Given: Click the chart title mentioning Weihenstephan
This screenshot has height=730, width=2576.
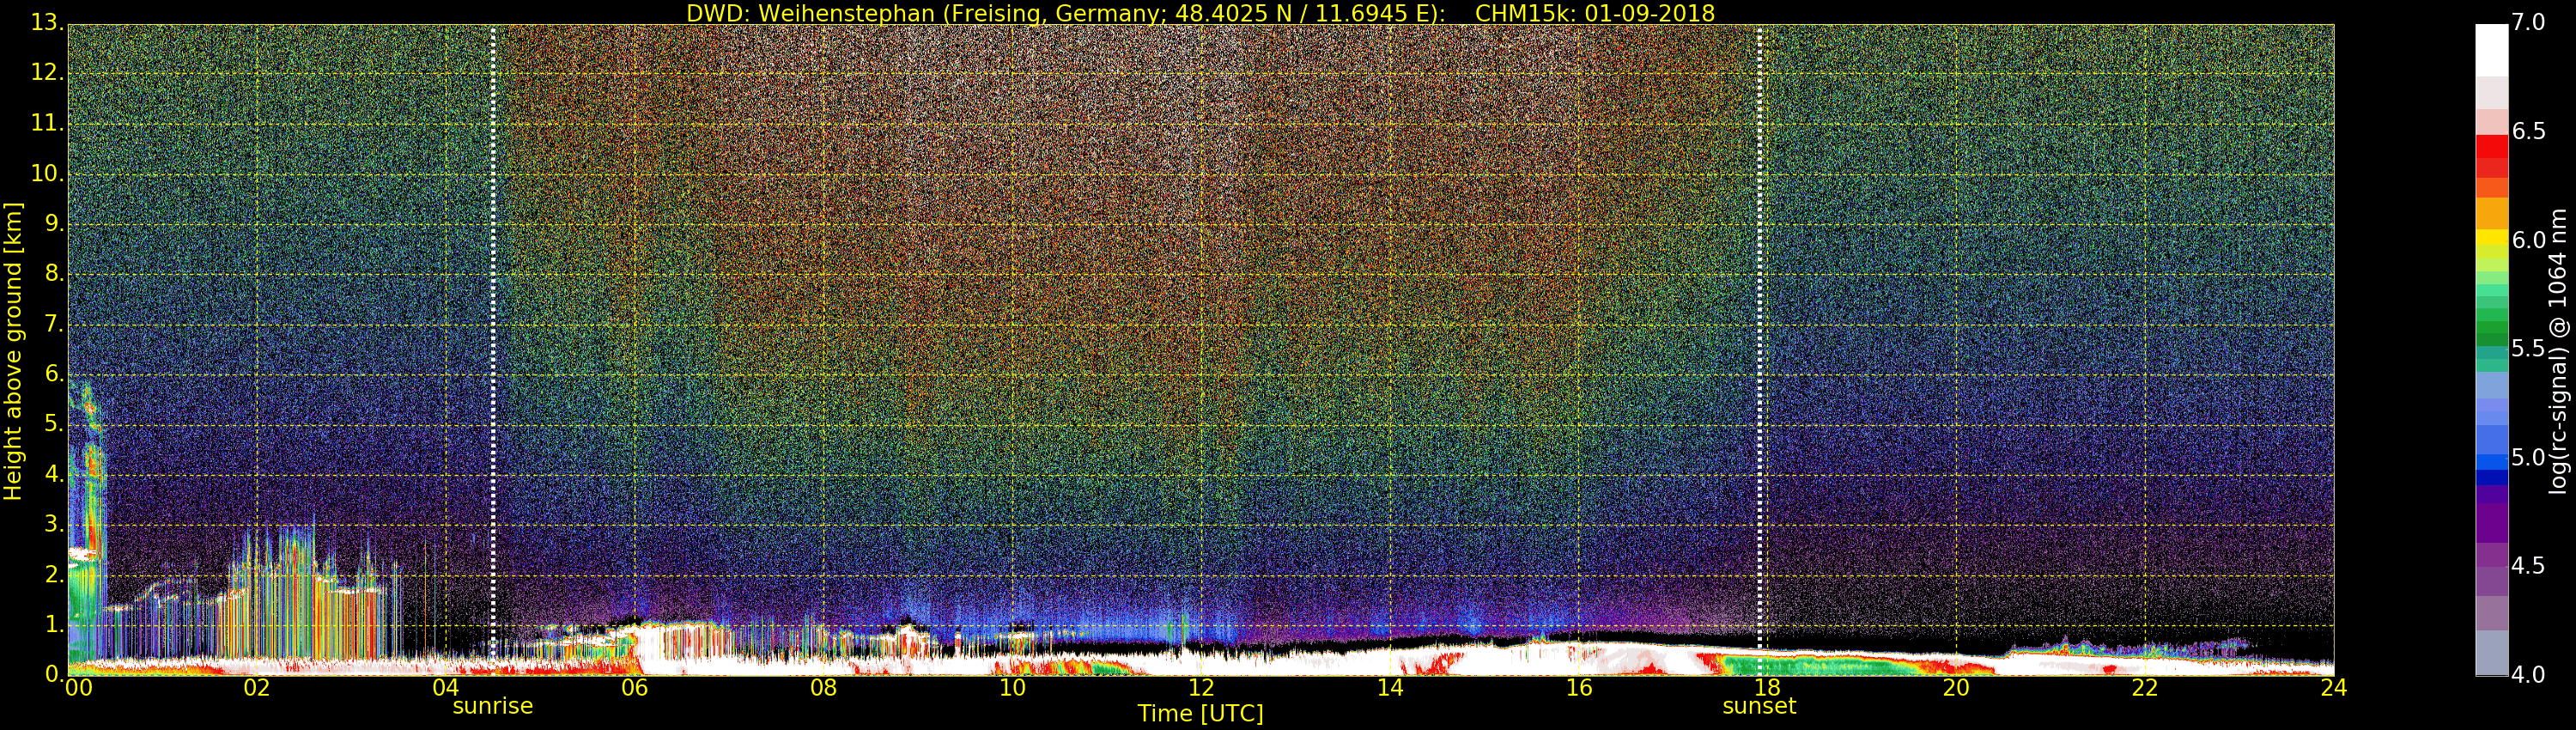Looking at the screenshot, I should (1200, 13).
